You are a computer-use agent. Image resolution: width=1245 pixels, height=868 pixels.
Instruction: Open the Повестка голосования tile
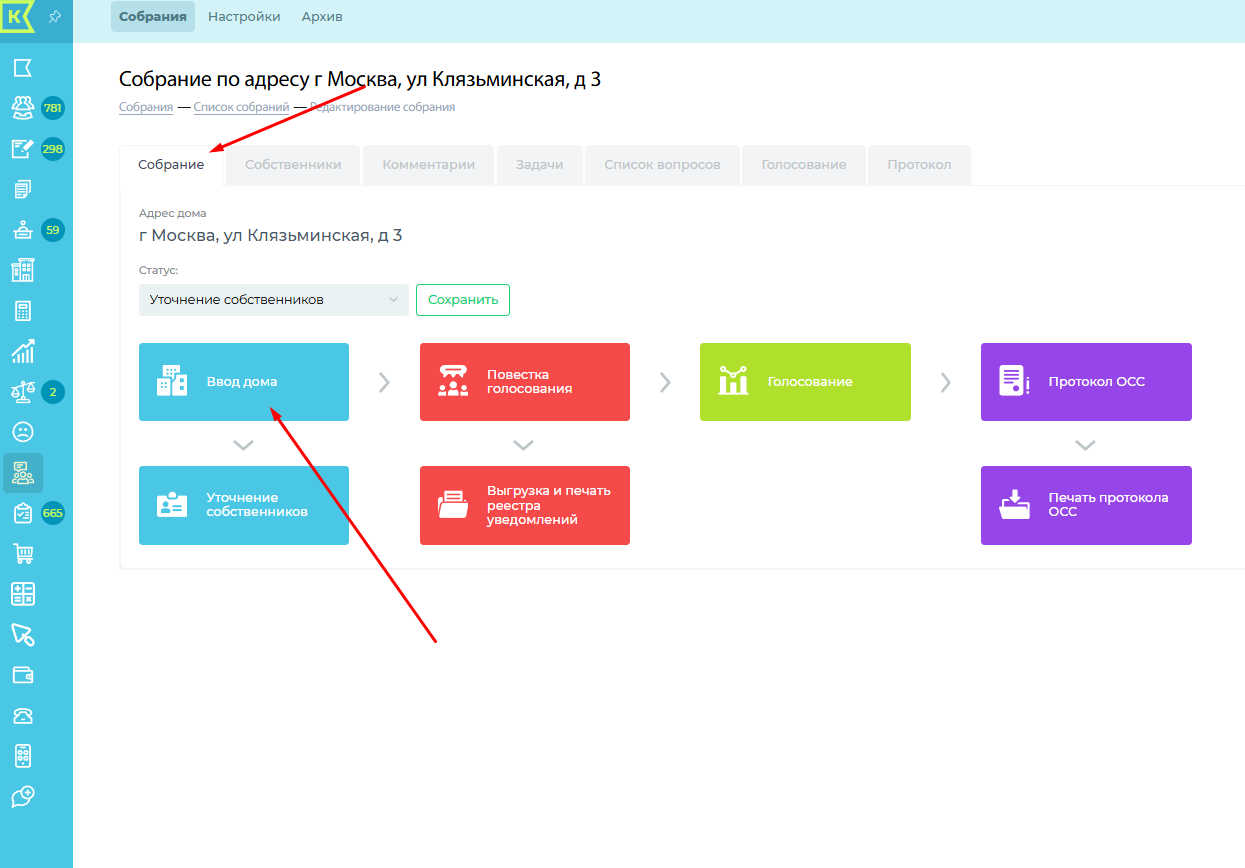coord(524,382)
